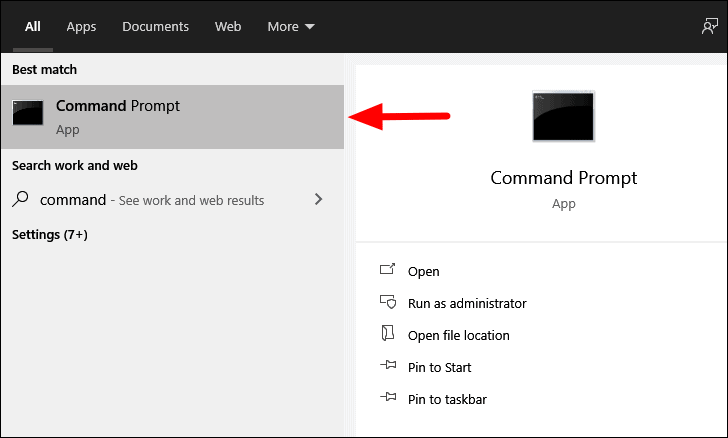Screen dimensions: 728x438
Task: Select Pin to taskbar option
Action: 447,399
